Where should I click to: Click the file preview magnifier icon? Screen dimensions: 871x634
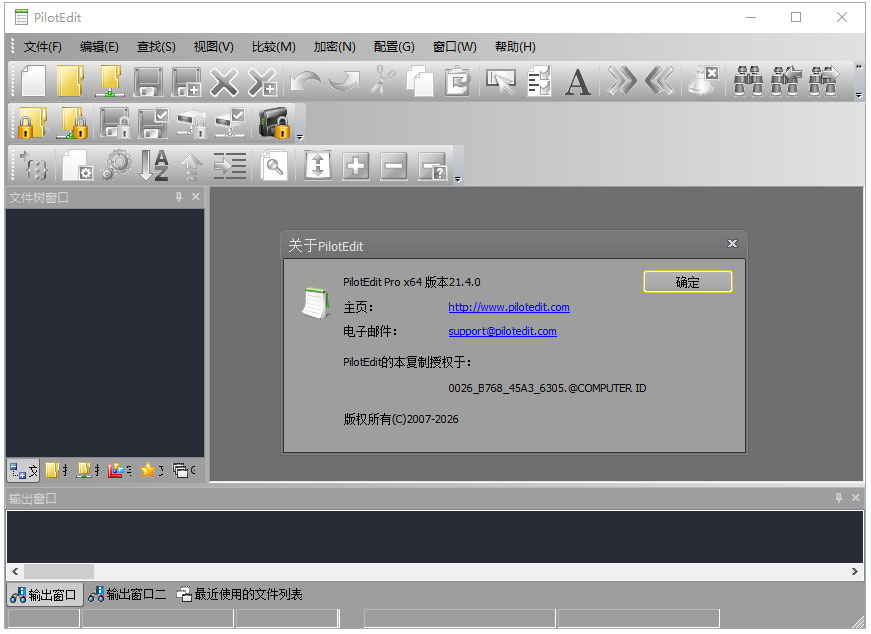tap(274, 165)
